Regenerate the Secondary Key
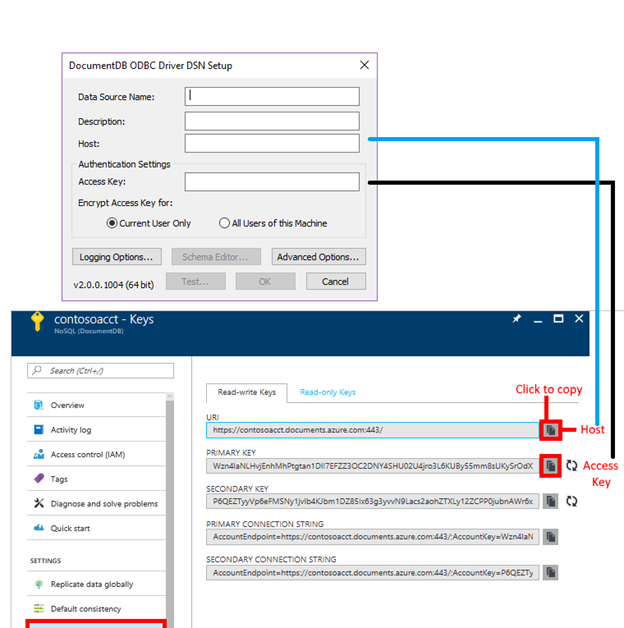This screenshot has height=628, width=624. [572, 501]
